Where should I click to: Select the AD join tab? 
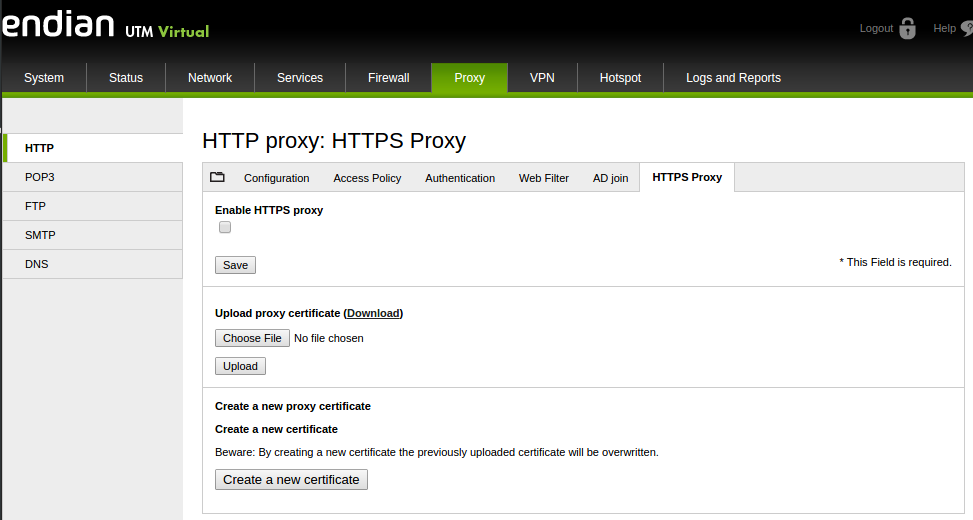tap(610, 178)
